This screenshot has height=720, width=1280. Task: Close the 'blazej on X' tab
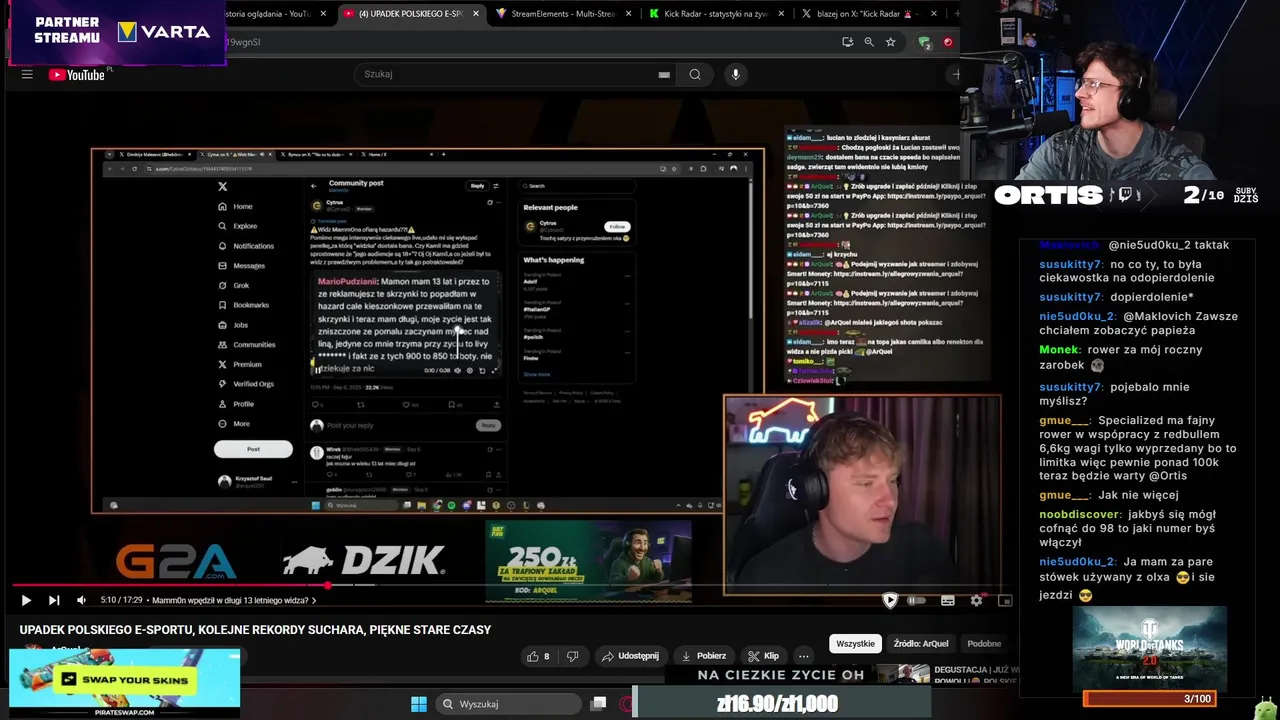pos(934,14)
